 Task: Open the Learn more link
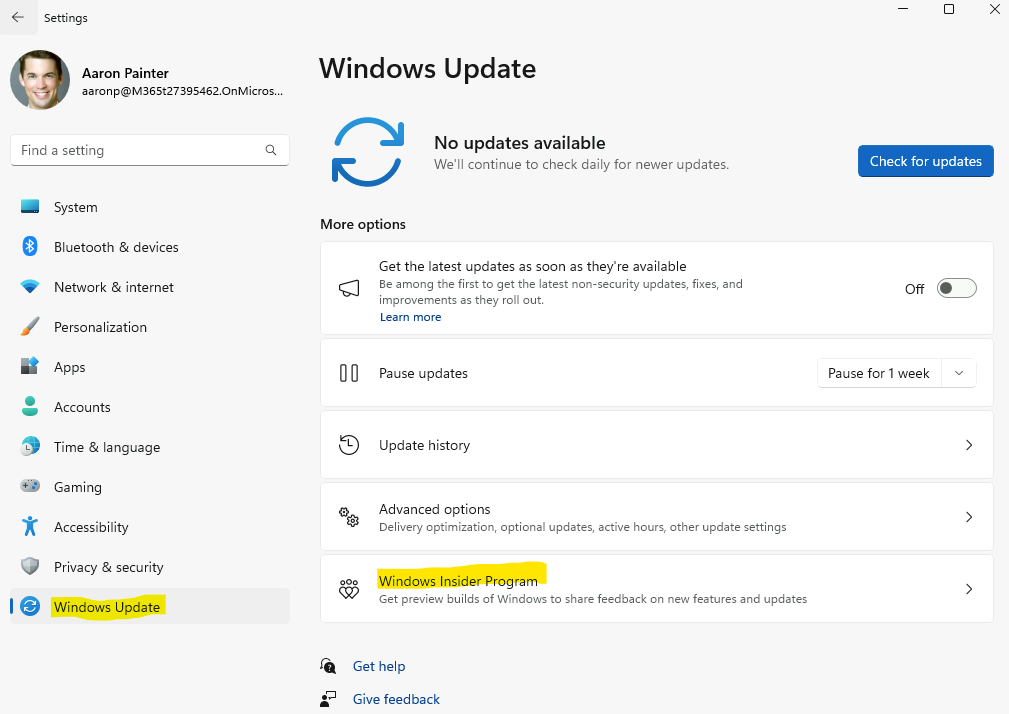coord(411,317)
